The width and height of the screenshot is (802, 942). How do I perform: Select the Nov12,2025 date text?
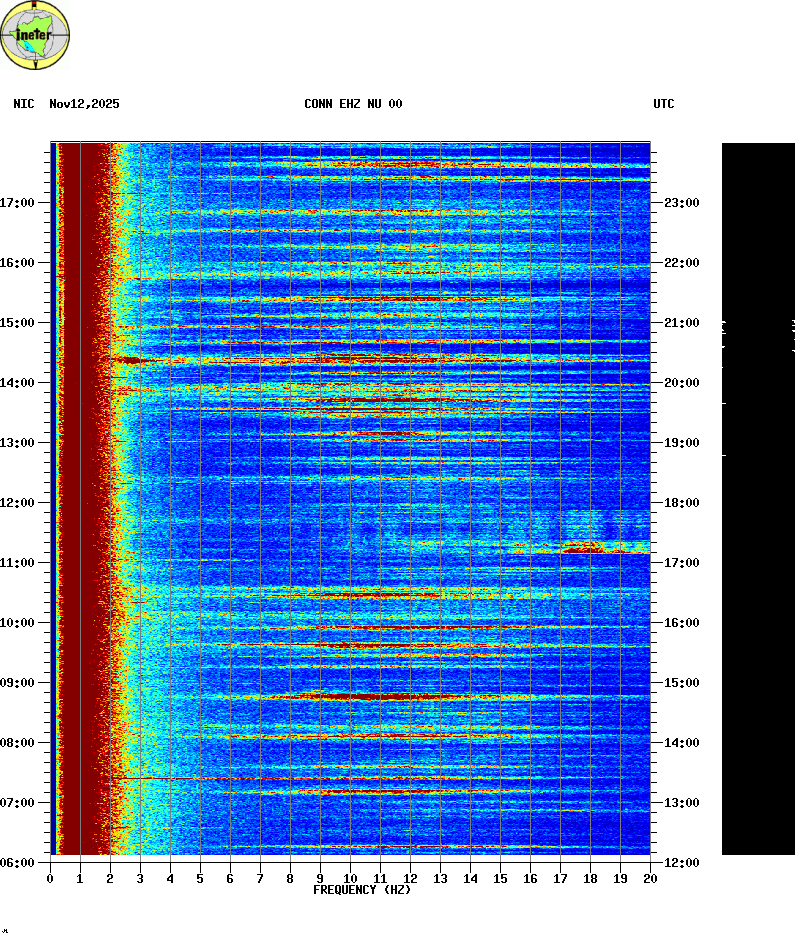[84, 104]
